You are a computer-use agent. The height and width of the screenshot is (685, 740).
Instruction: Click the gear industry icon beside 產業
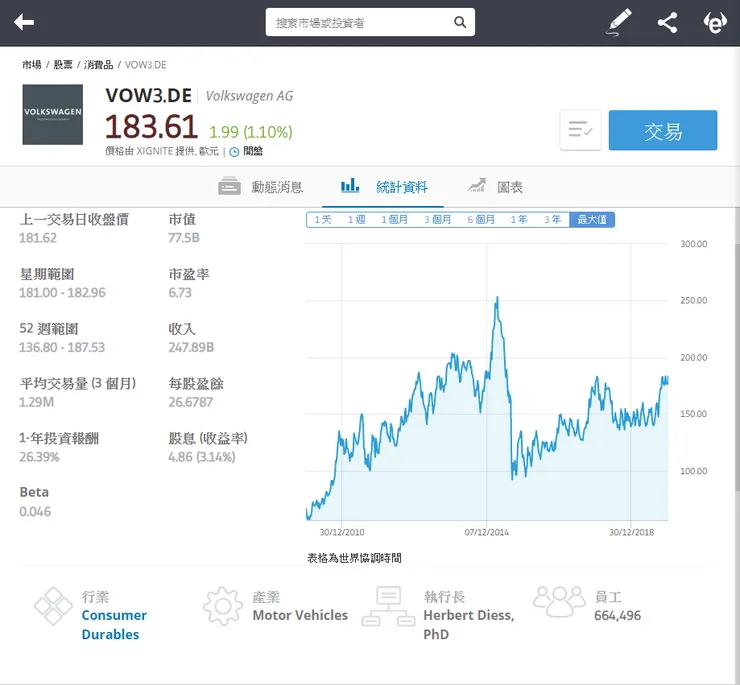point(223,606)
